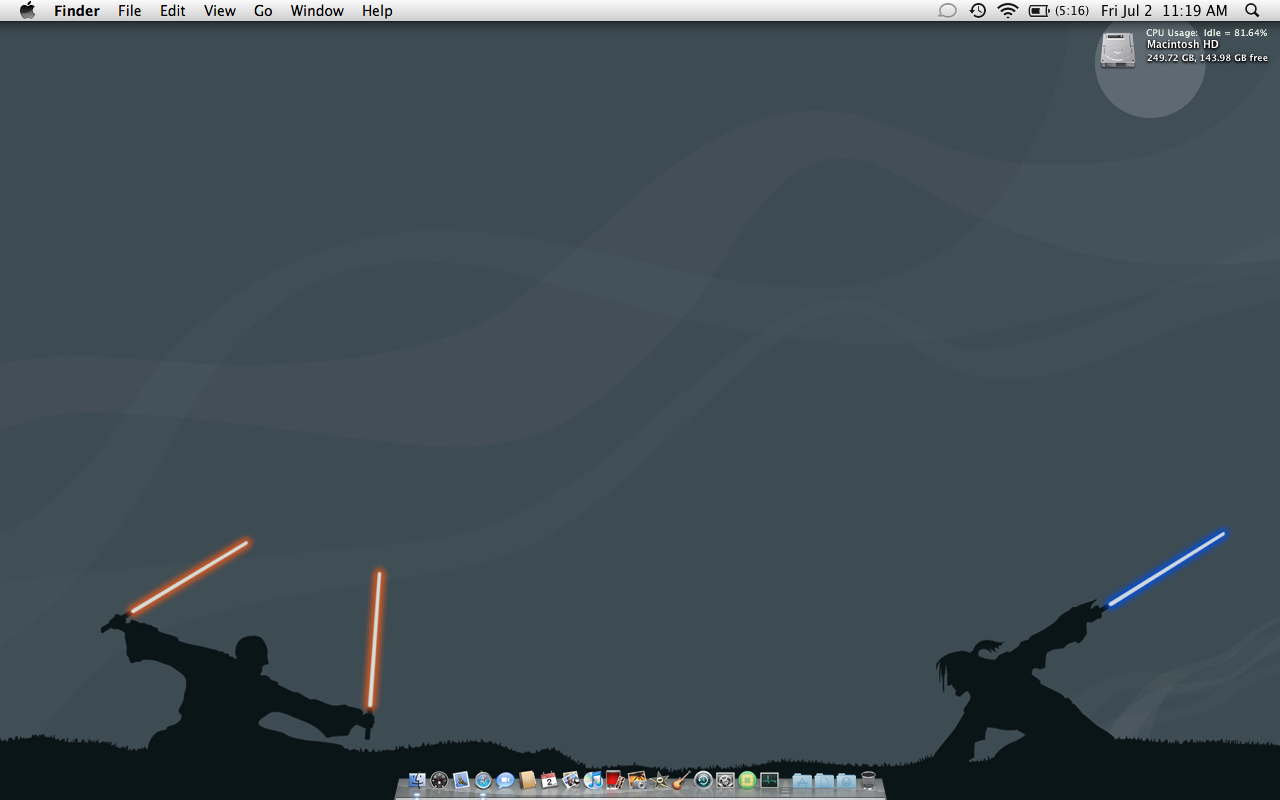Open the Go menu
The height and width of the screenshot is (800, 1280).
click(263, 11)
